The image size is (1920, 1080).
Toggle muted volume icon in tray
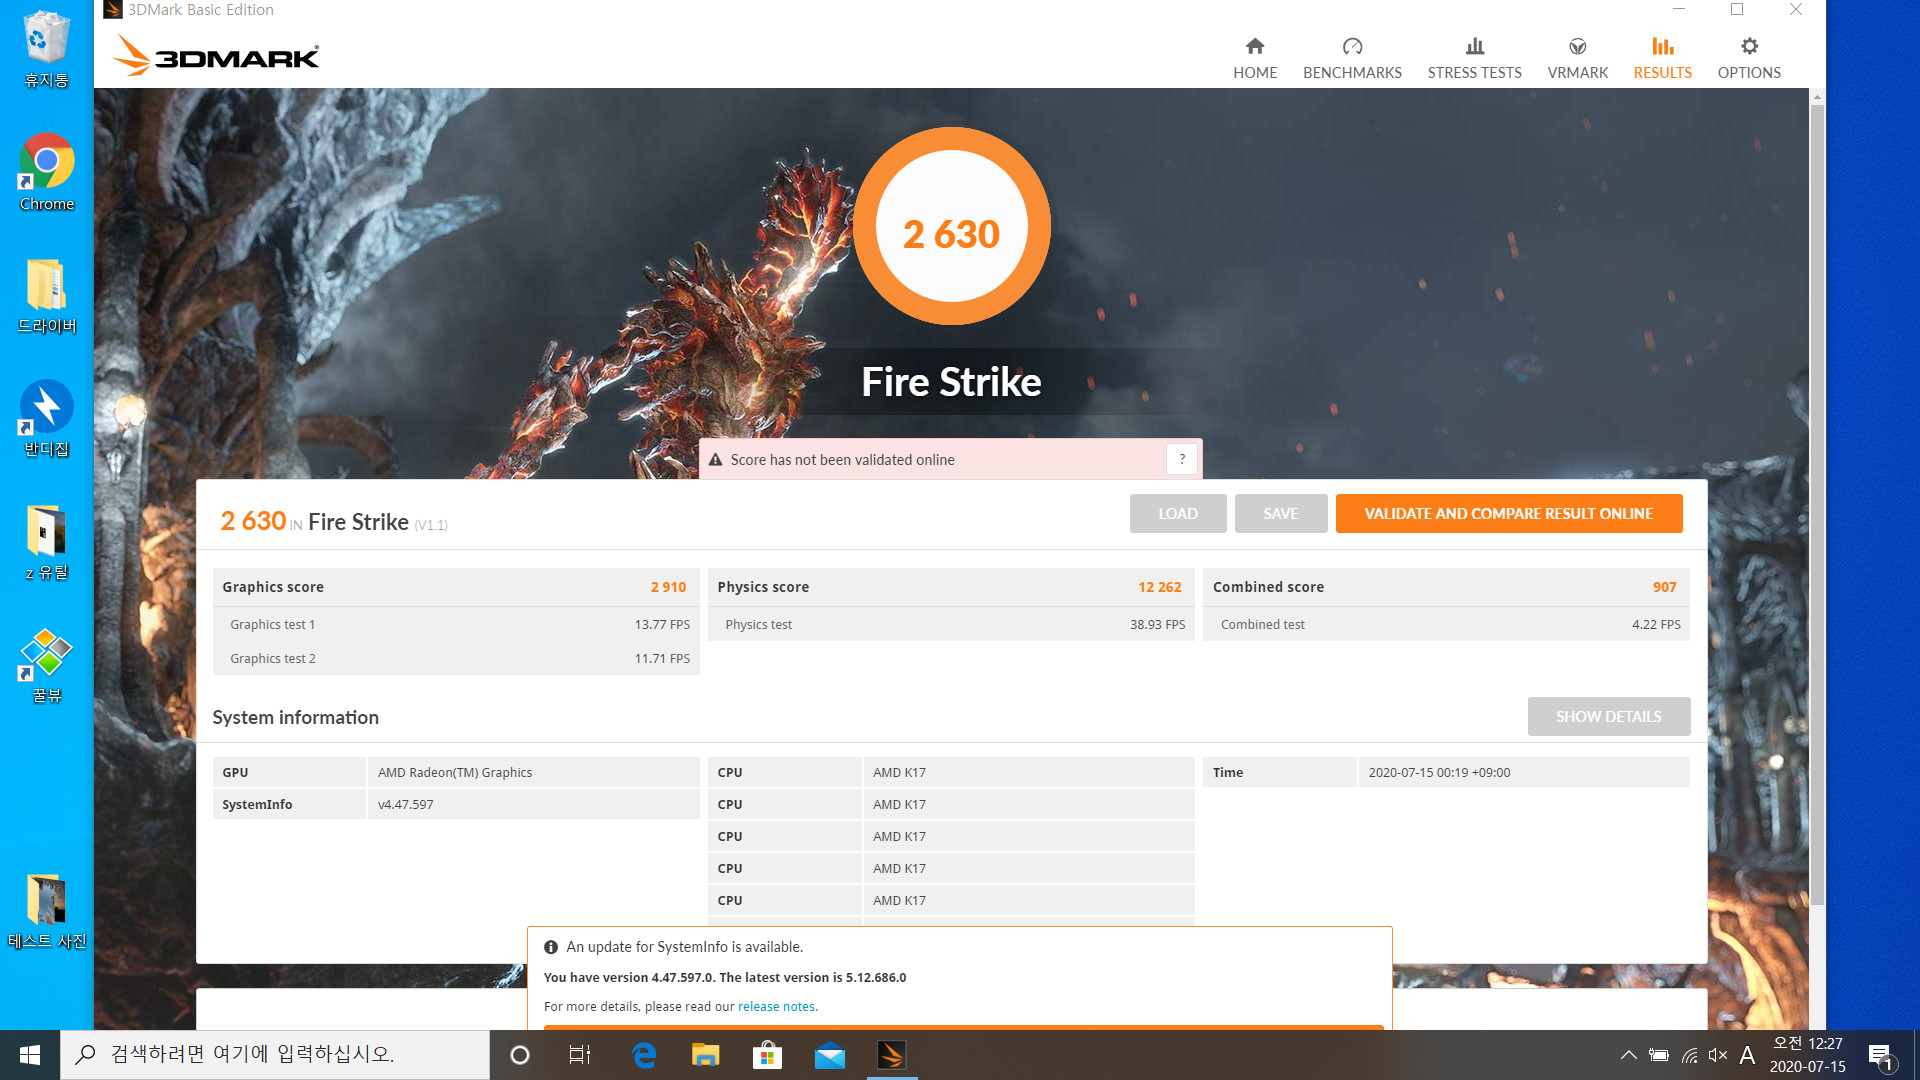(1718, 1055)
